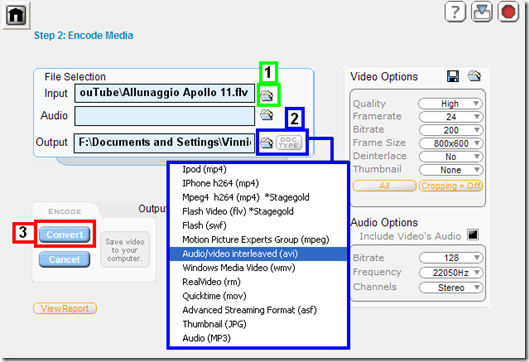529x362 pixels.
Task: Open the Thumbnail dropdown showing None
Action: 451,170
